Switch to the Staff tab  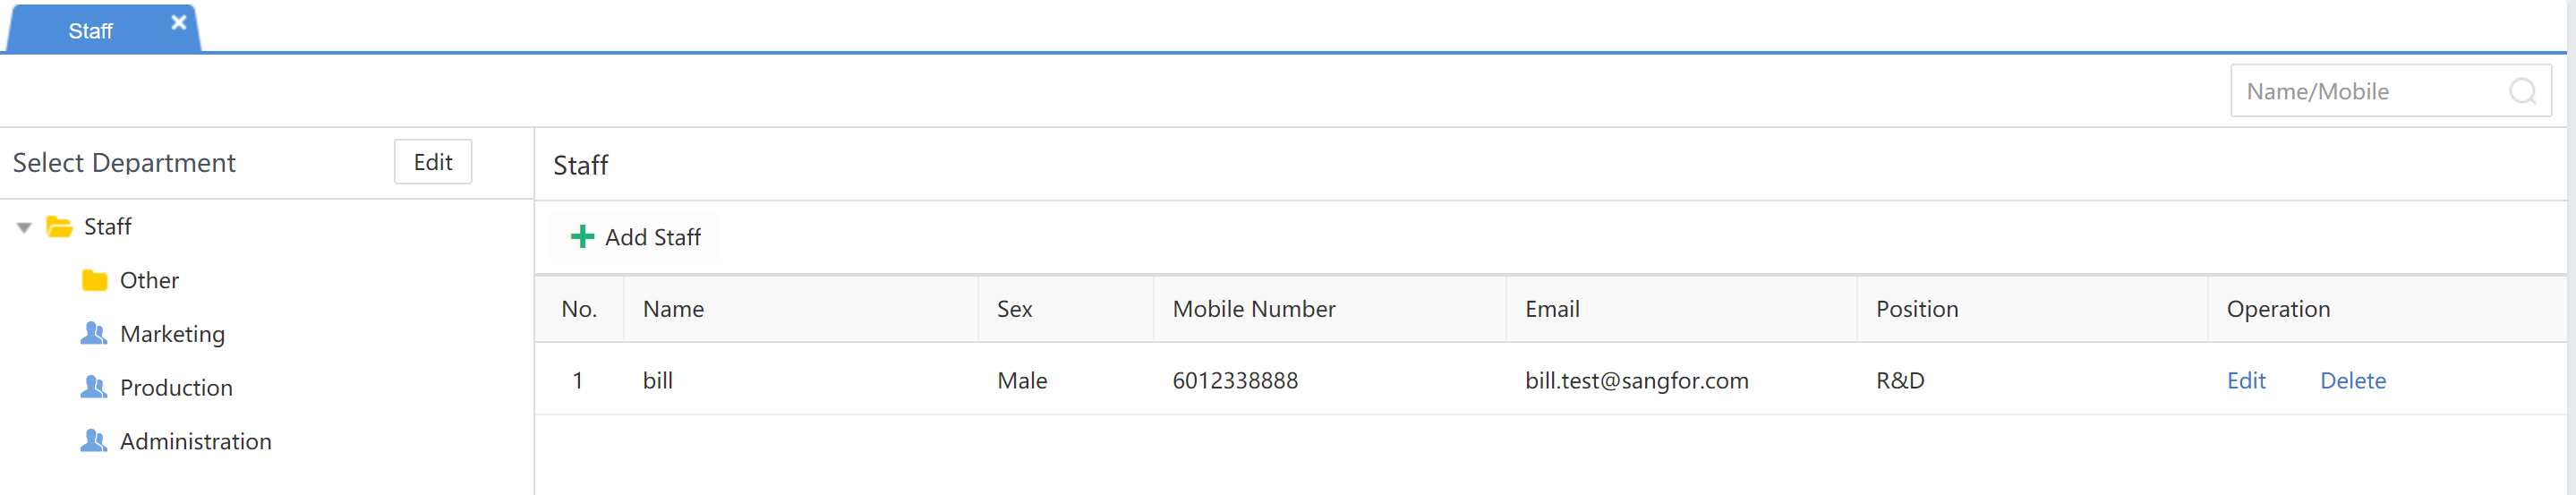pos(90,31)
